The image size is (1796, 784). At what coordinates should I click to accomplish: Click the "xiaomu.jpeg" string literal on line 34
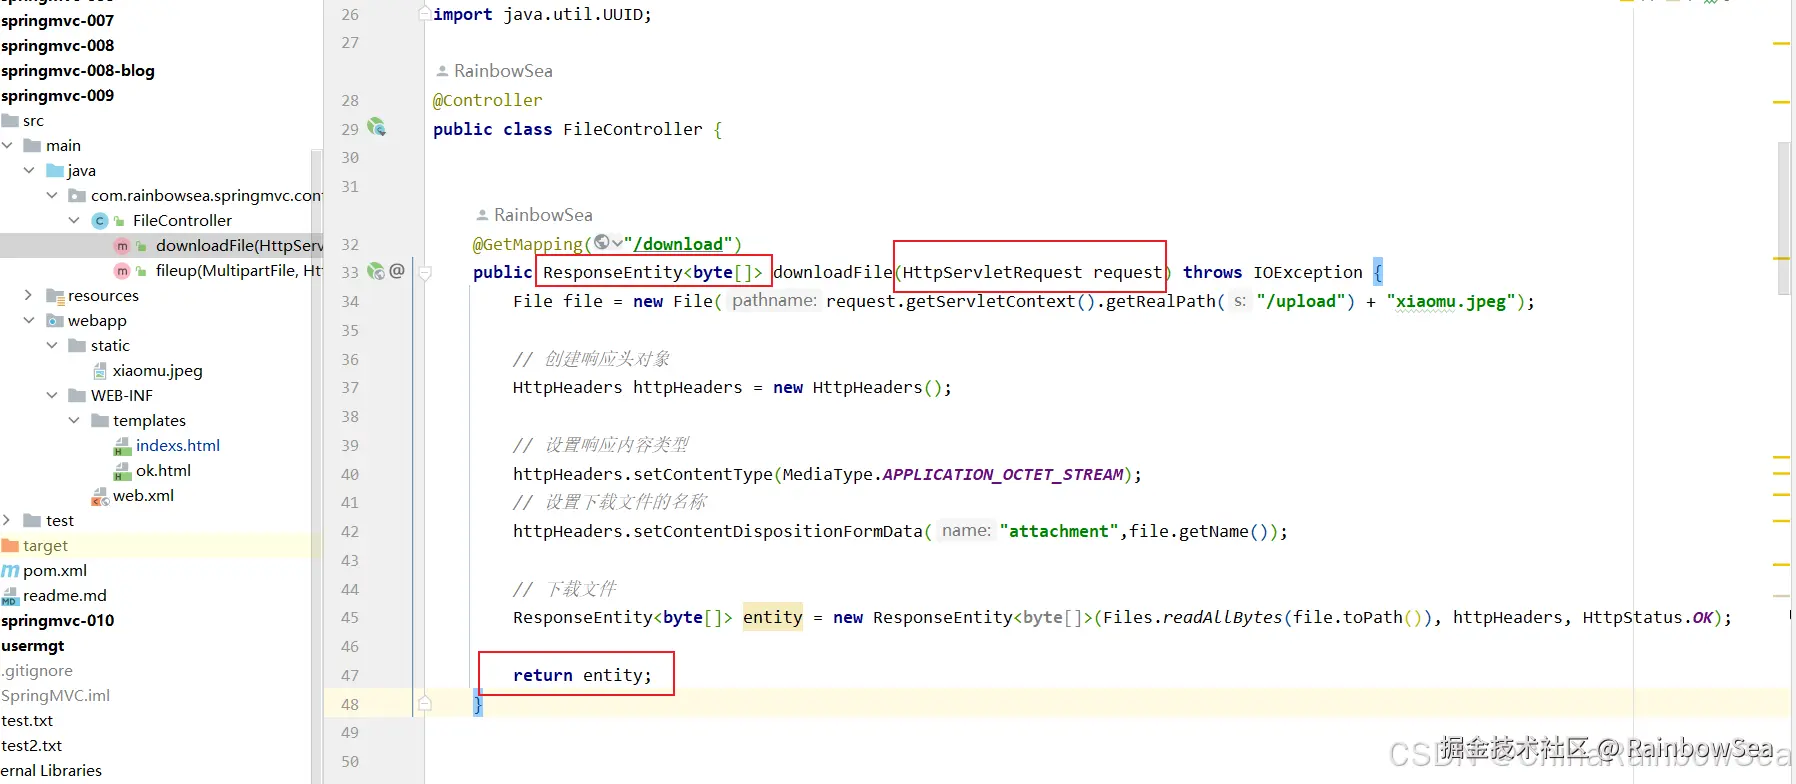click(x=1451, y=301)
